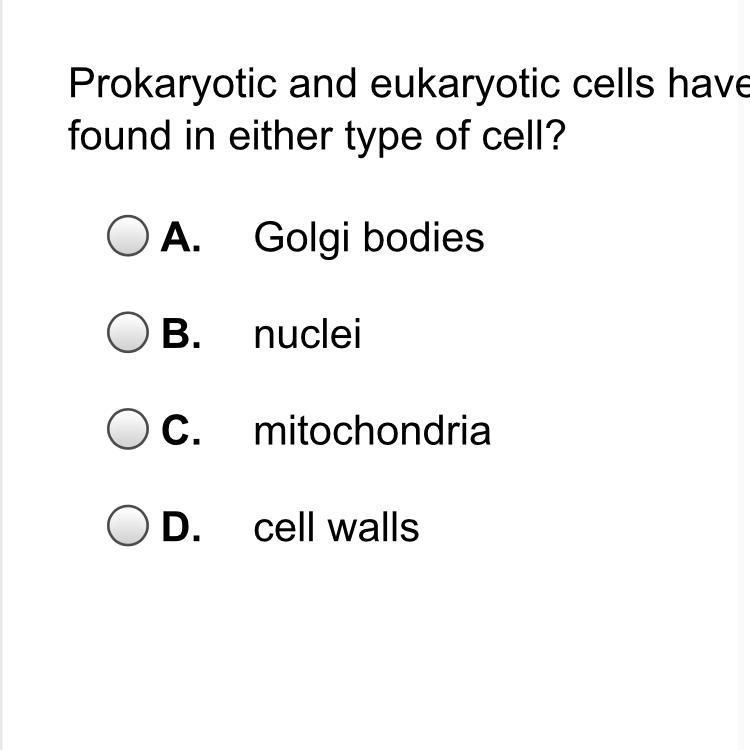Click the word 'cells' in the question
The height and width of the screenshot is (750, 750).
click(x=613, y=84)
